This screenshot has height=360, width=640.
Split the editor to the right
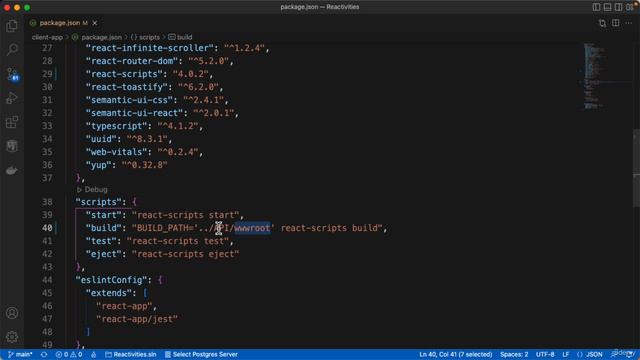[616, 23]
